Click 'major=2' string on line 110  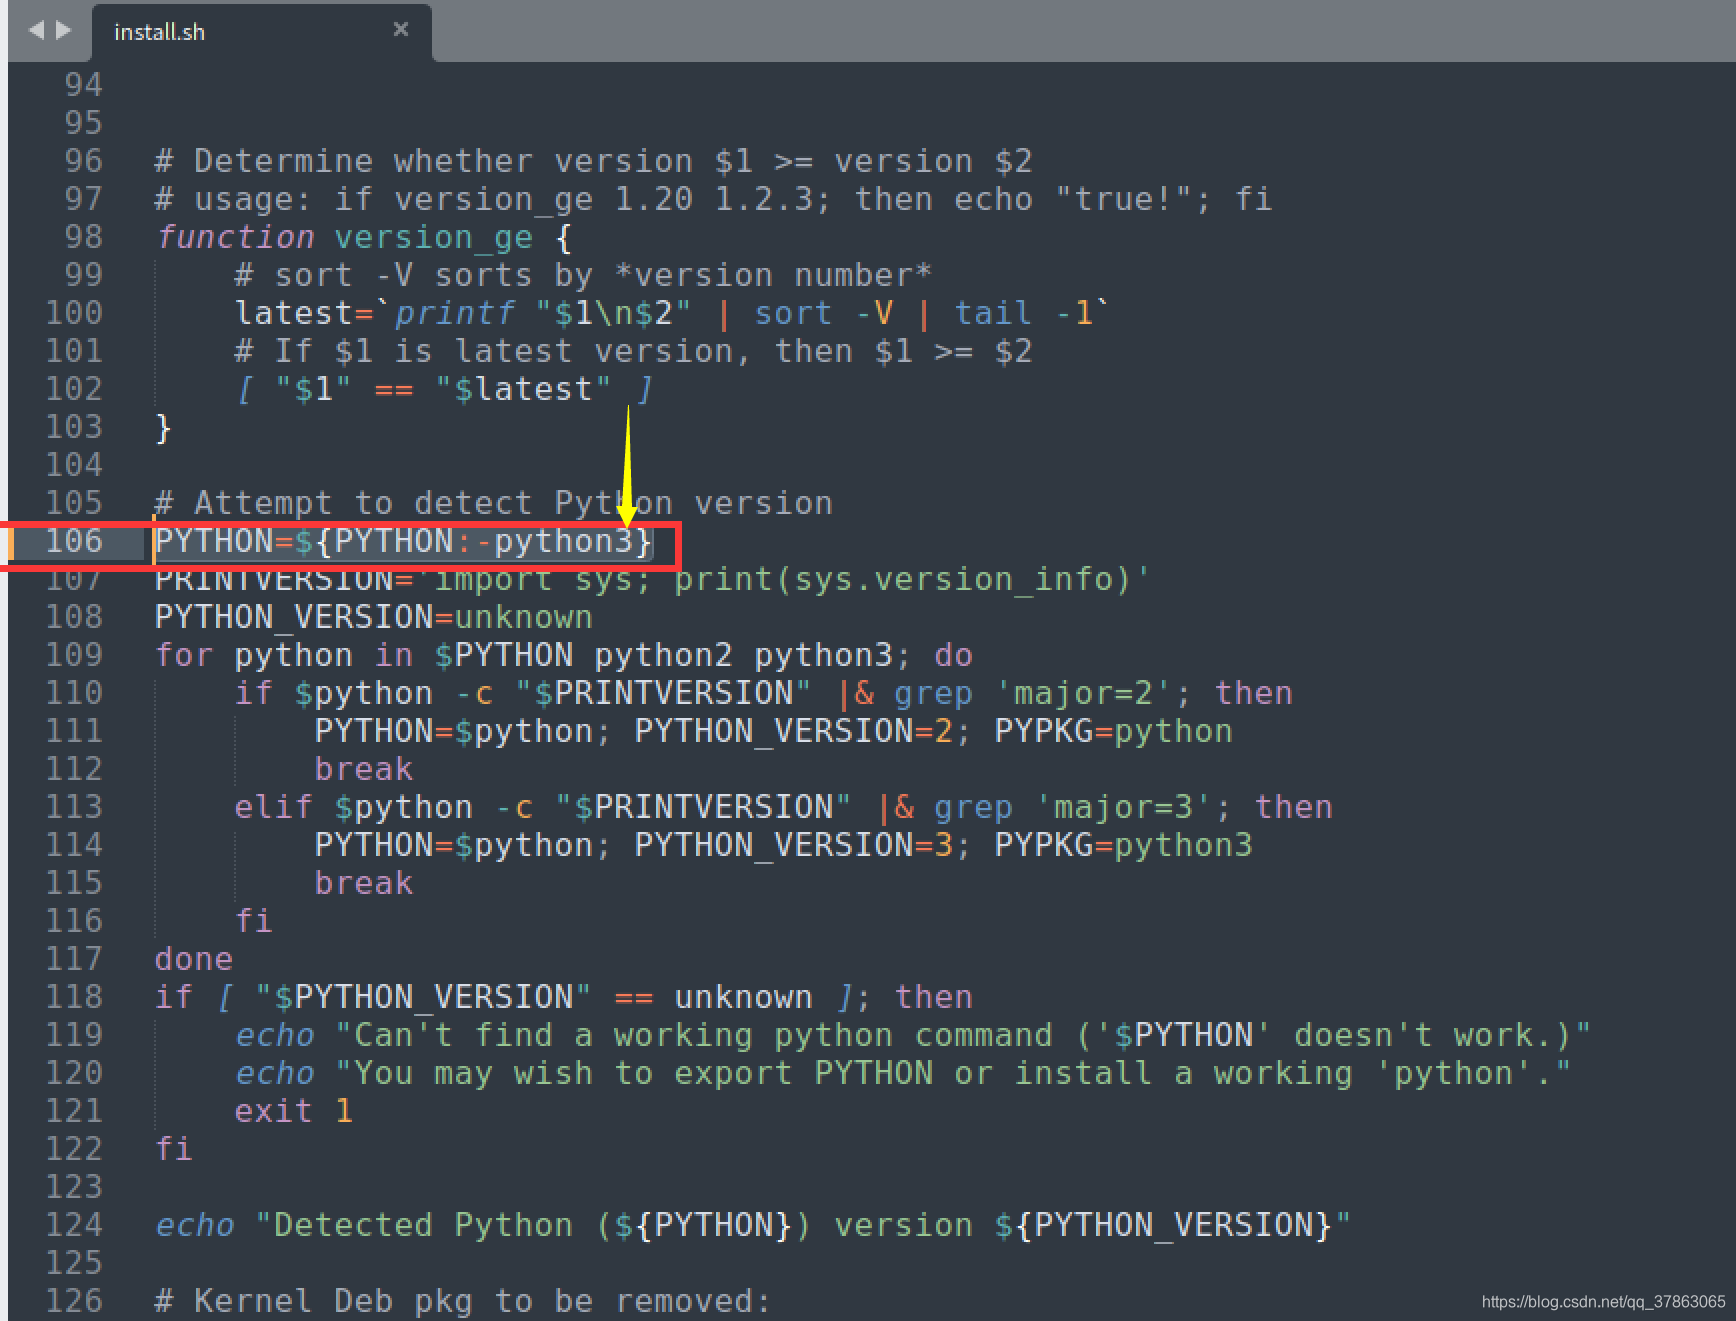(x=1083, y=694)
